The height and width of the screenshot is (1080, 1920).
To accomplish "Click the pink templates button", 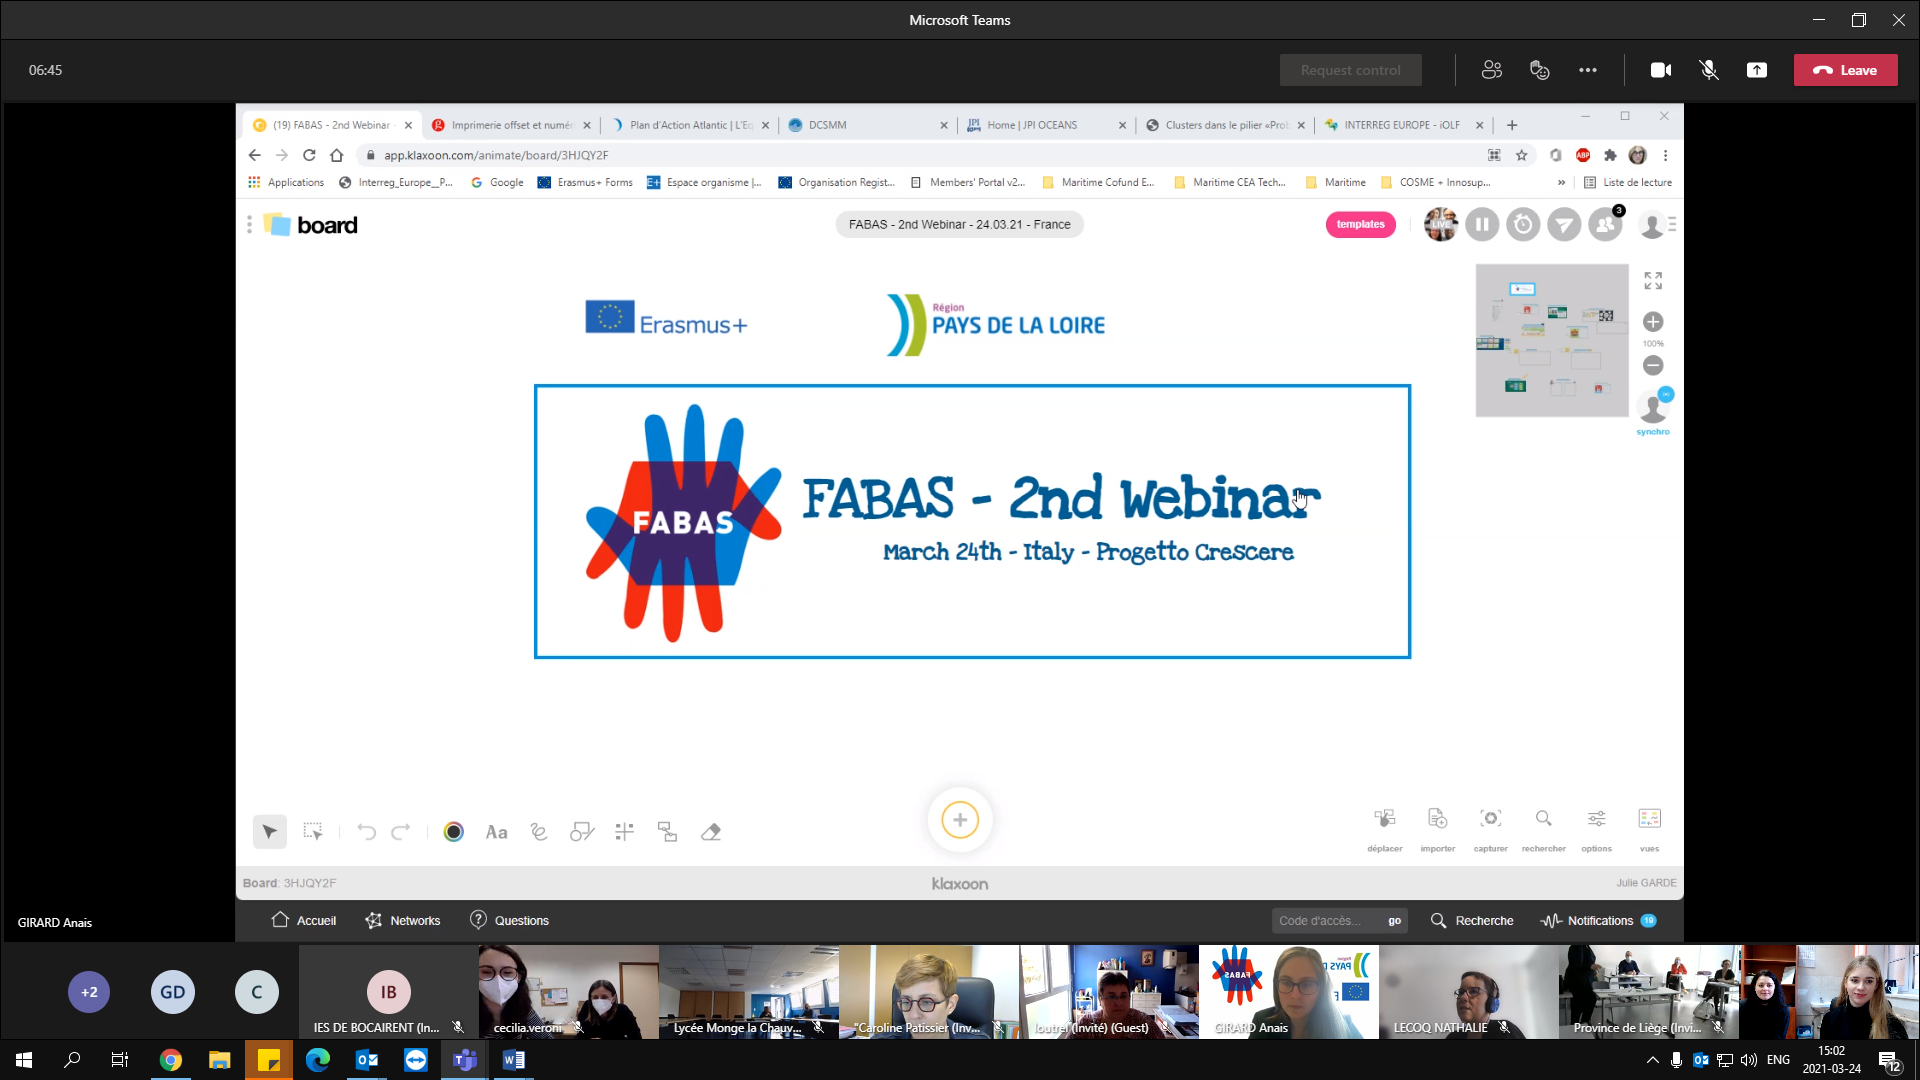I will 1361,224.
